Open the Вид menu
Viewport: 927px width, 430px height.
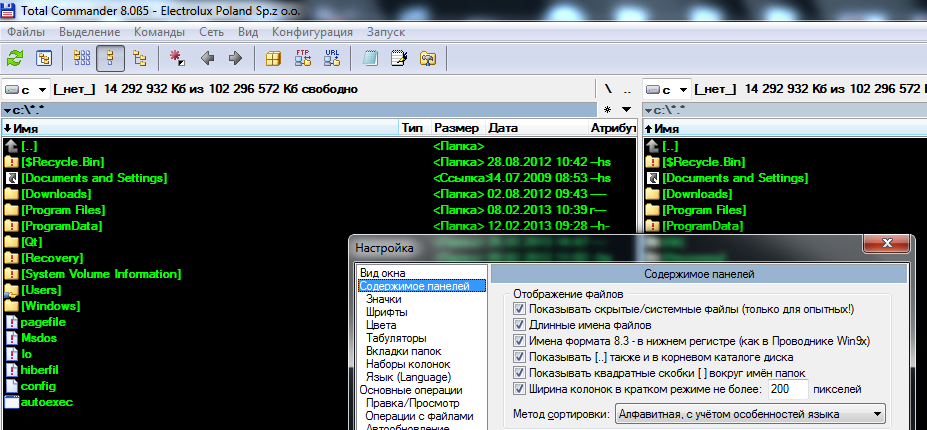pyautogui.click(x=248, y=32)
